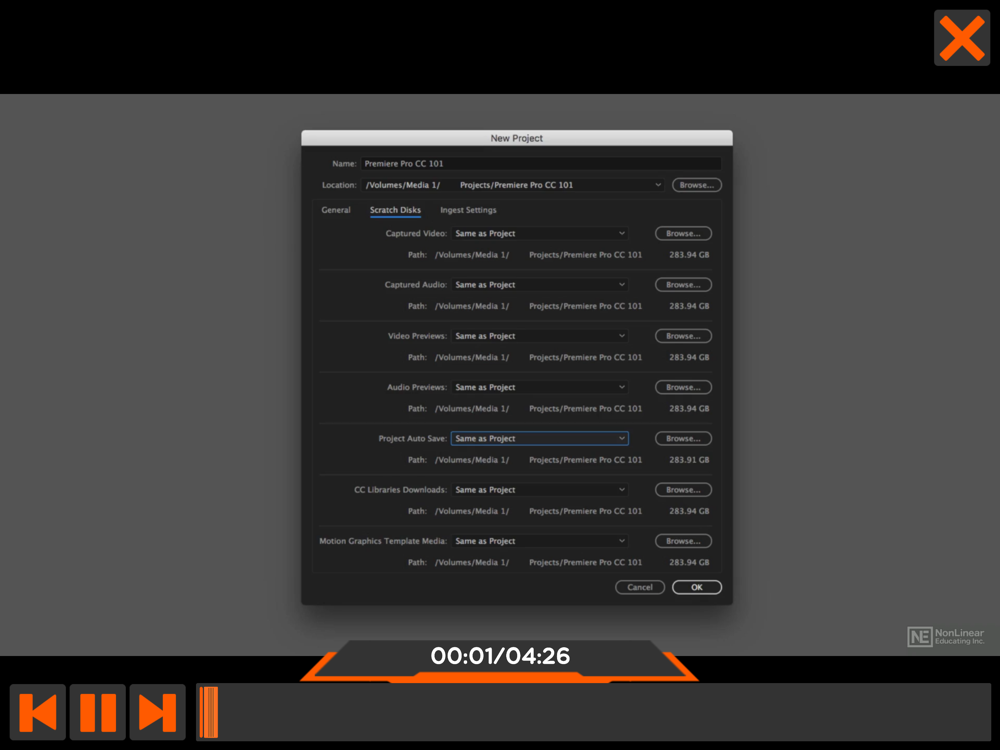Cancel the New Project dialog
The image size is (1000, 750).
(x=640, y=587)
